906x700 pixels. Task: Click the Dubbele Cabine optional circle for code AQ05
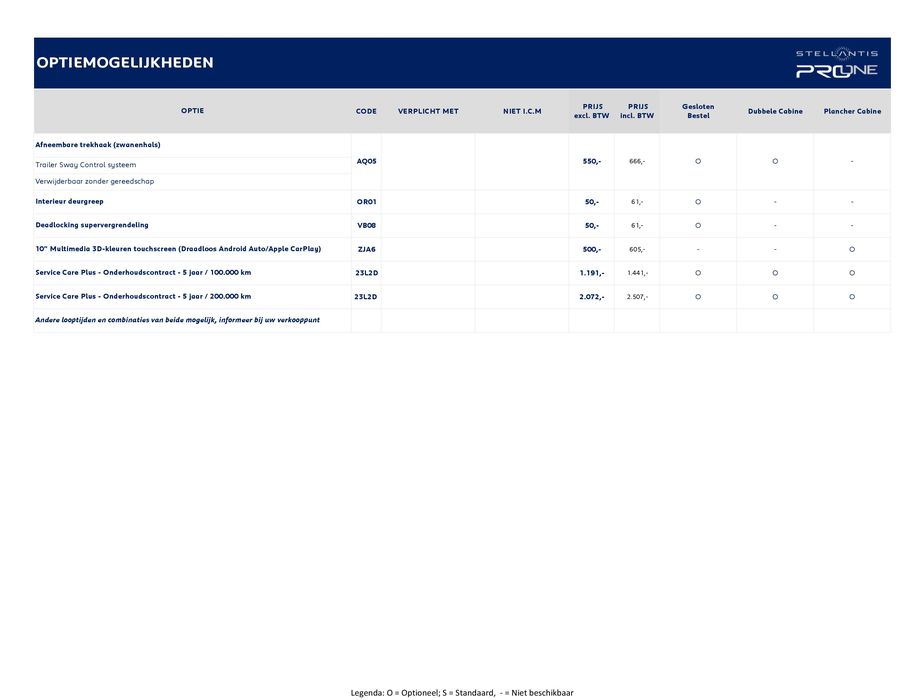click(x=775, y=161)
